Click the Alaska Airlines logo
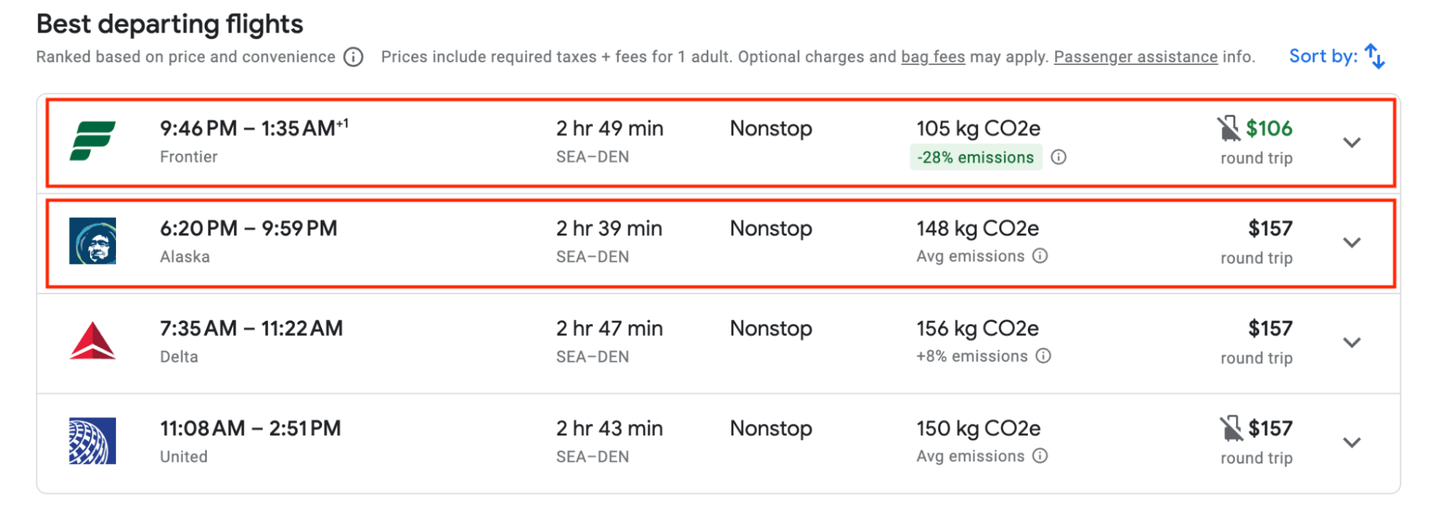This screenshot has height=522, width=1440. tap(93, 241)
